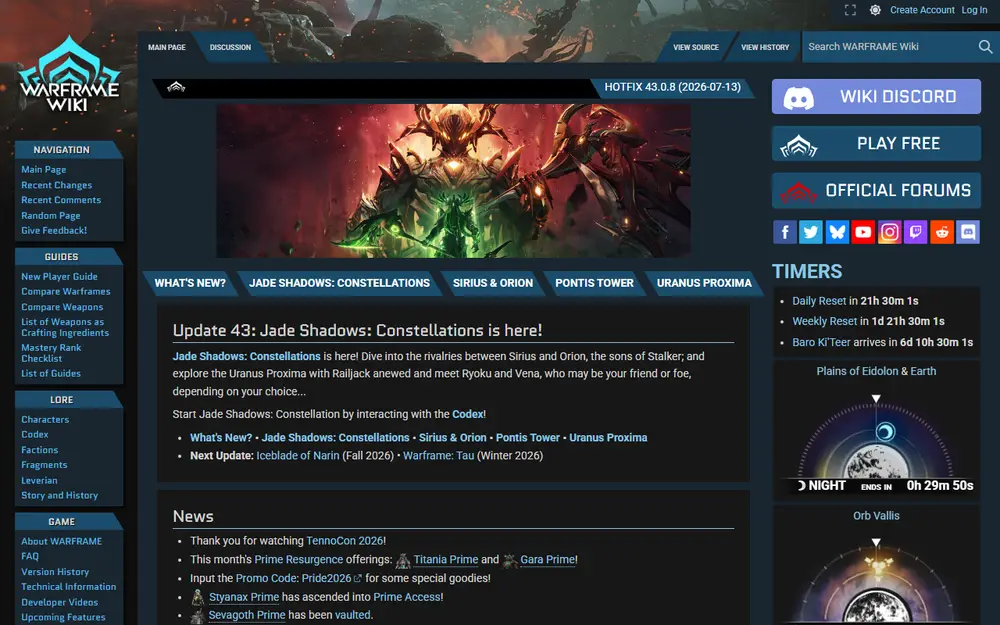Open Leverian lore link
The width and height of the screenshot is (1000, 625).
pyautogui.click(x=40, y=481)
